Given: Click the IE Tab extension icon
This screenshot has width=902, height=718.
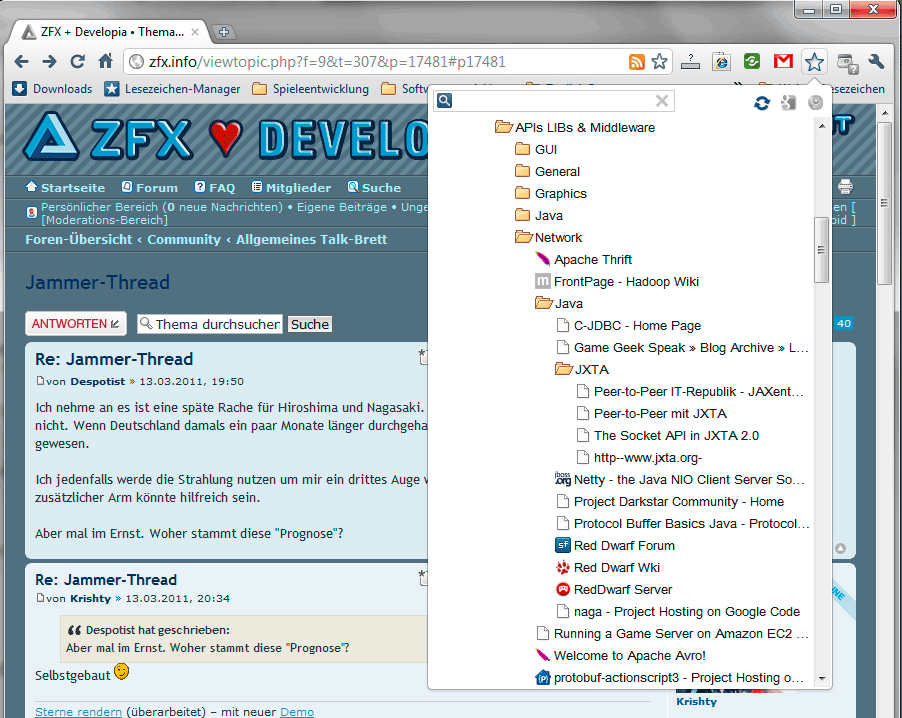Looking at the screenshot, I should 721,62.
